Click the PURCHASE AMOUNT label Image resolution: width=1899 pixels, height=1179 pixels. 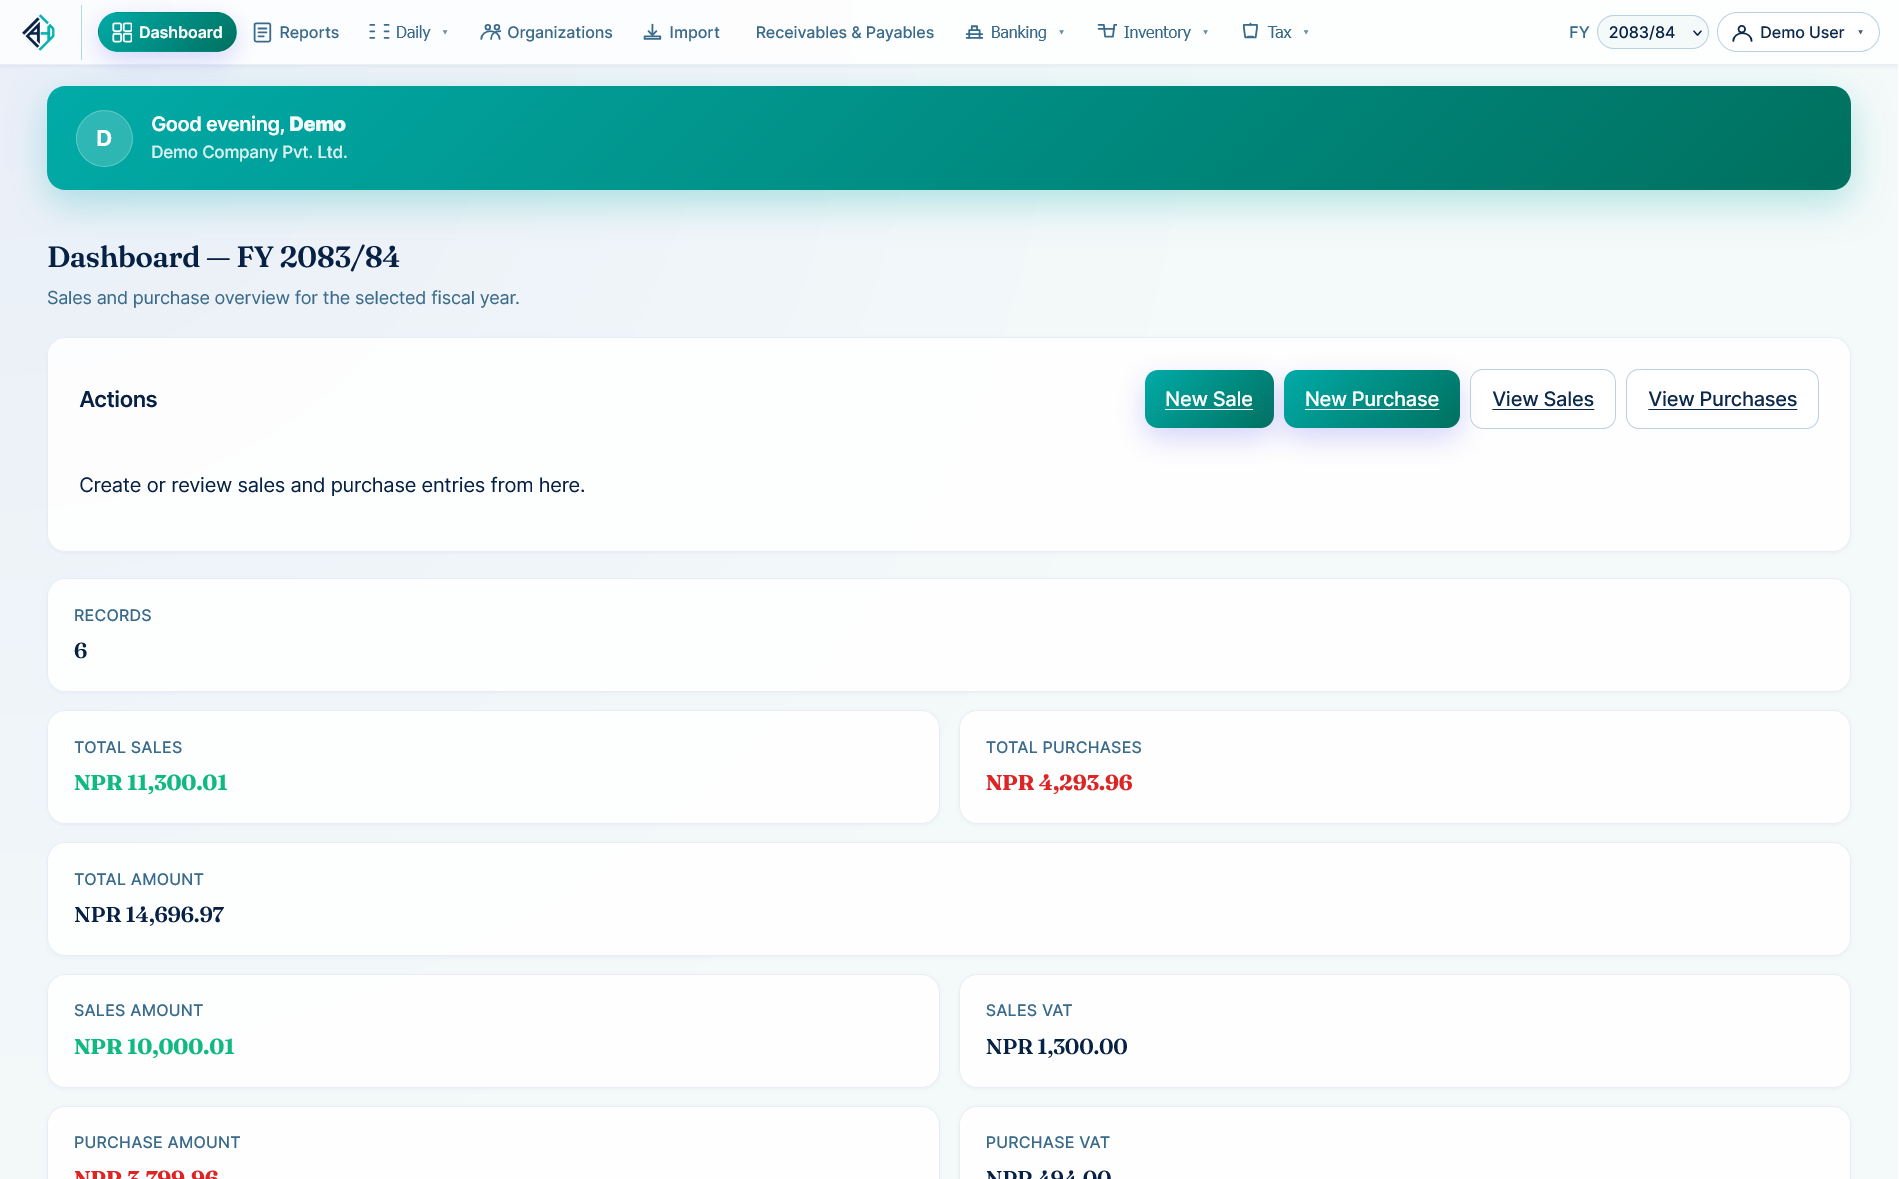pyautogui.click(x=157, y=1142)
